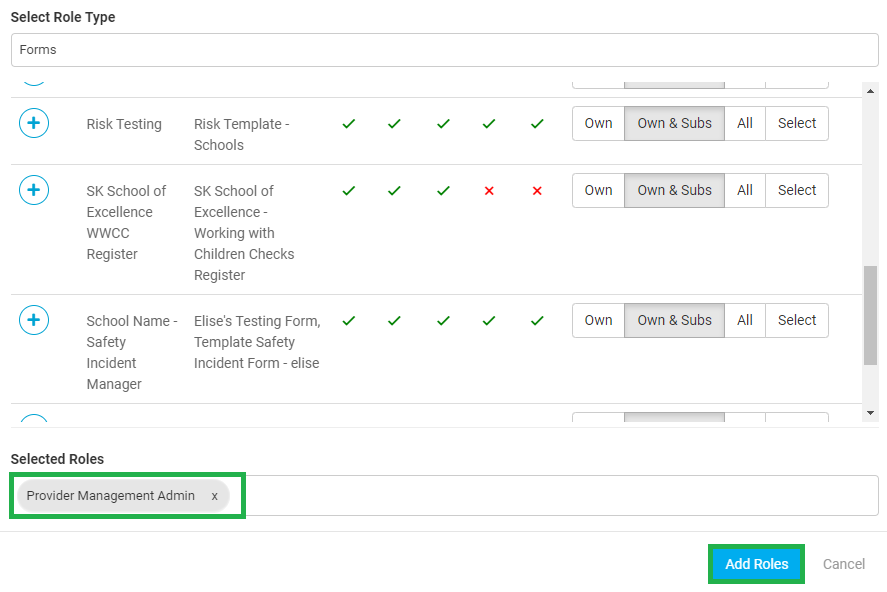This screenshot has width=887, height=592.
Task: Set SK School WWCC Register to Own & Subs
Action: click(674, 191)
